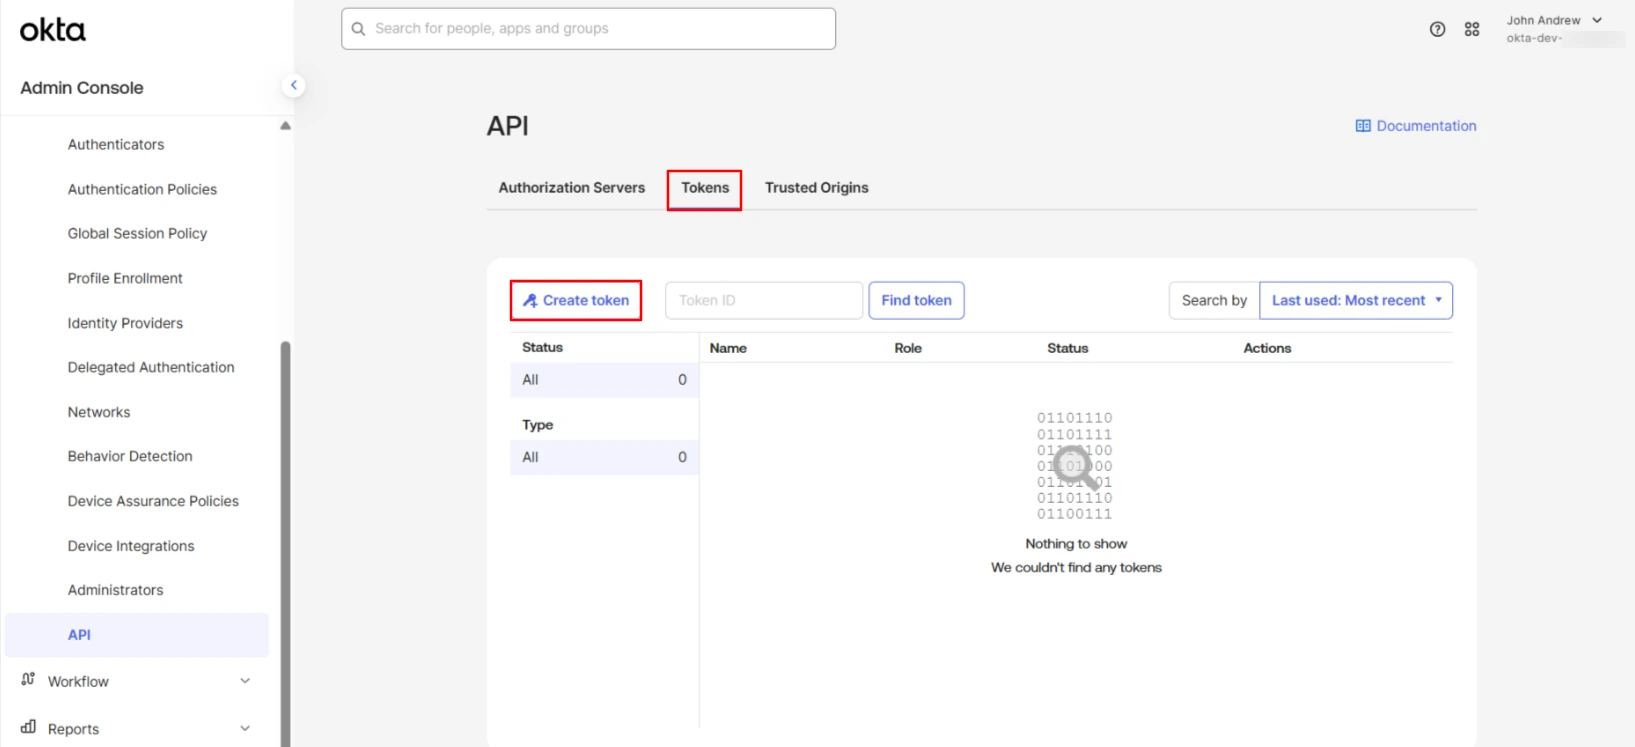
Task: Open Behavior Detection in the sidebar
Action: [130, 456]
